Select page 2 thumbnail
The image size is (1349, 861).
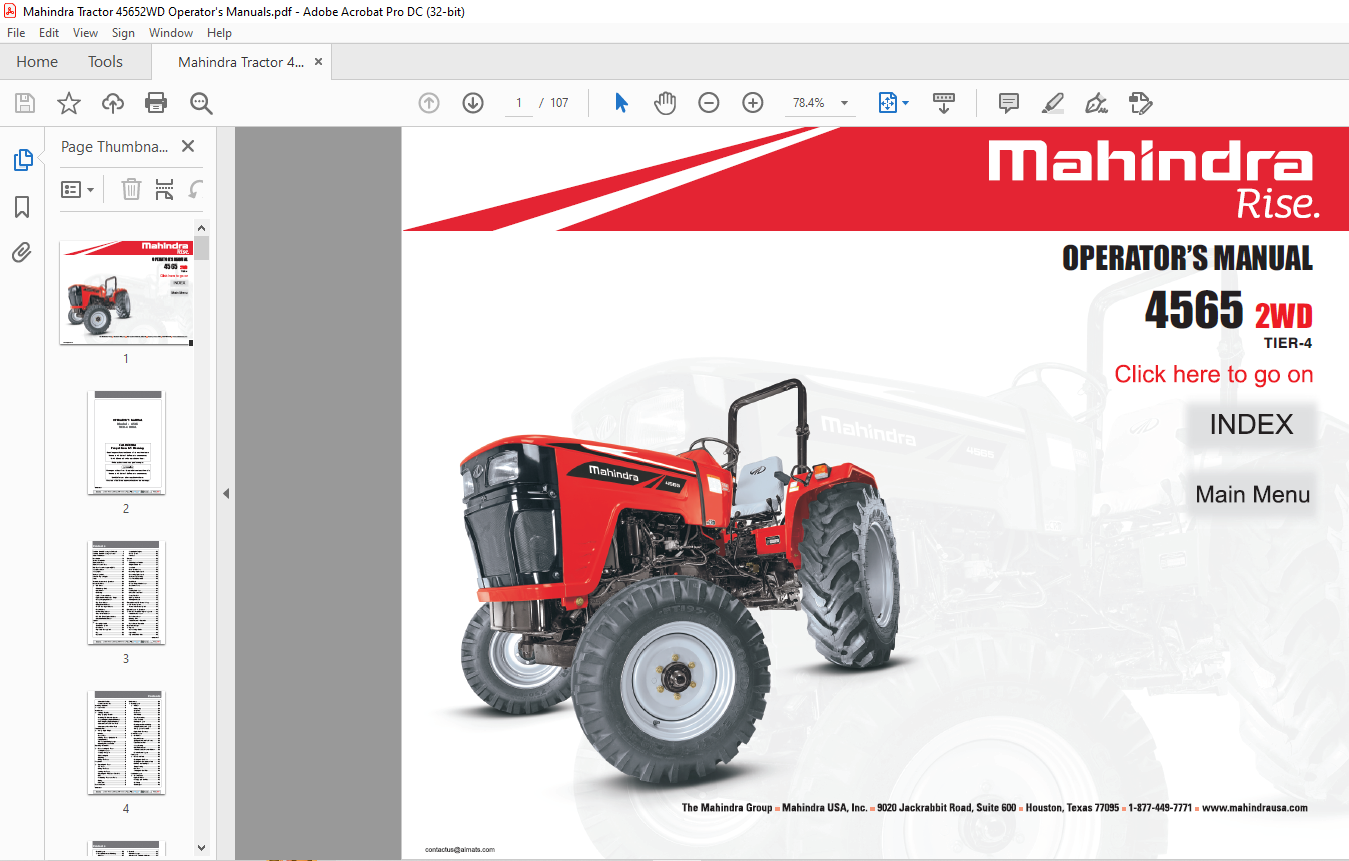(126, 443)
